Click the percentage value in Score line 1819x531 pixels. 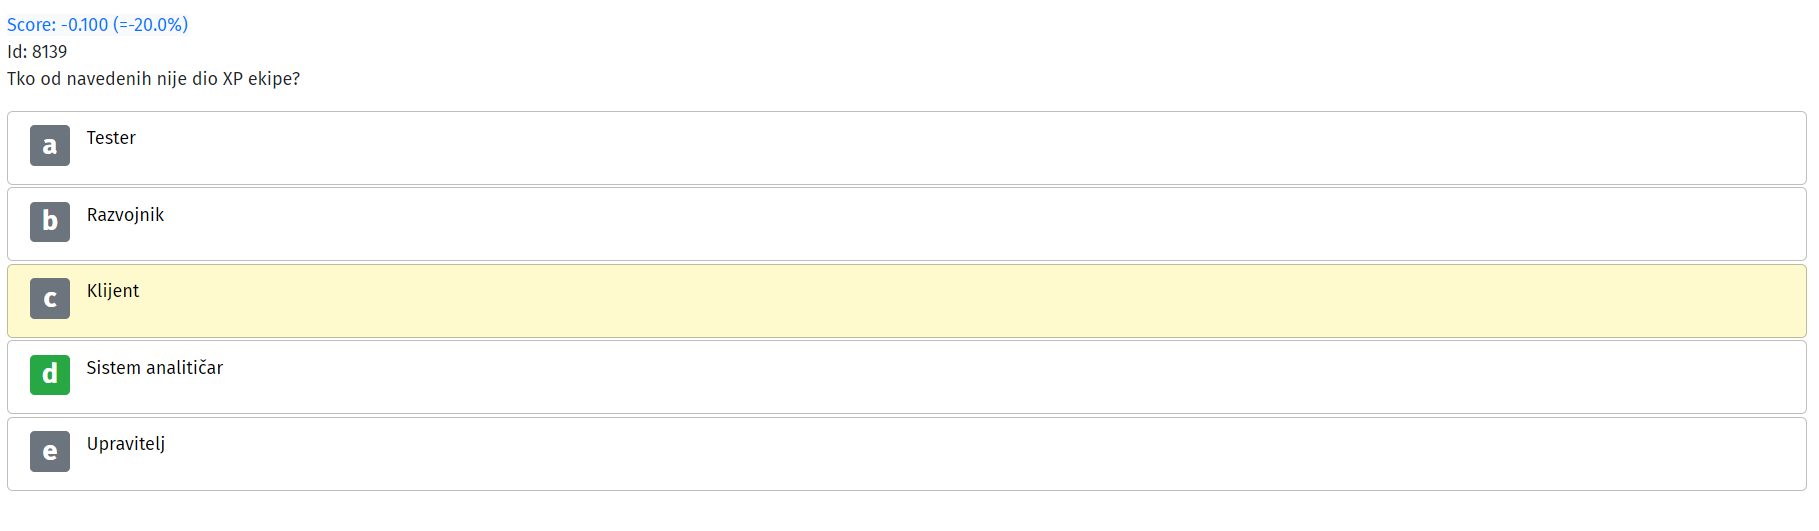click(150, 24)
